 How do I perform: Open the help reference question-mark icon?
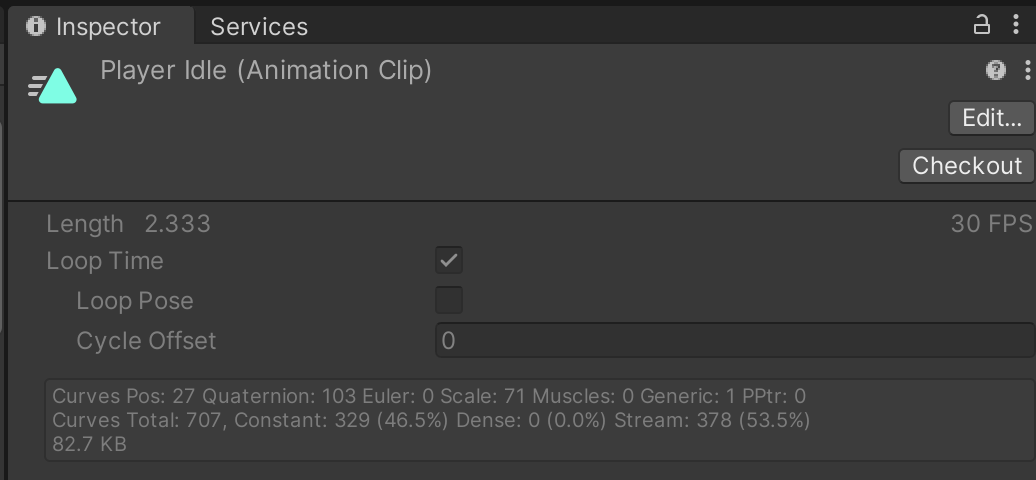pos(995,70)
